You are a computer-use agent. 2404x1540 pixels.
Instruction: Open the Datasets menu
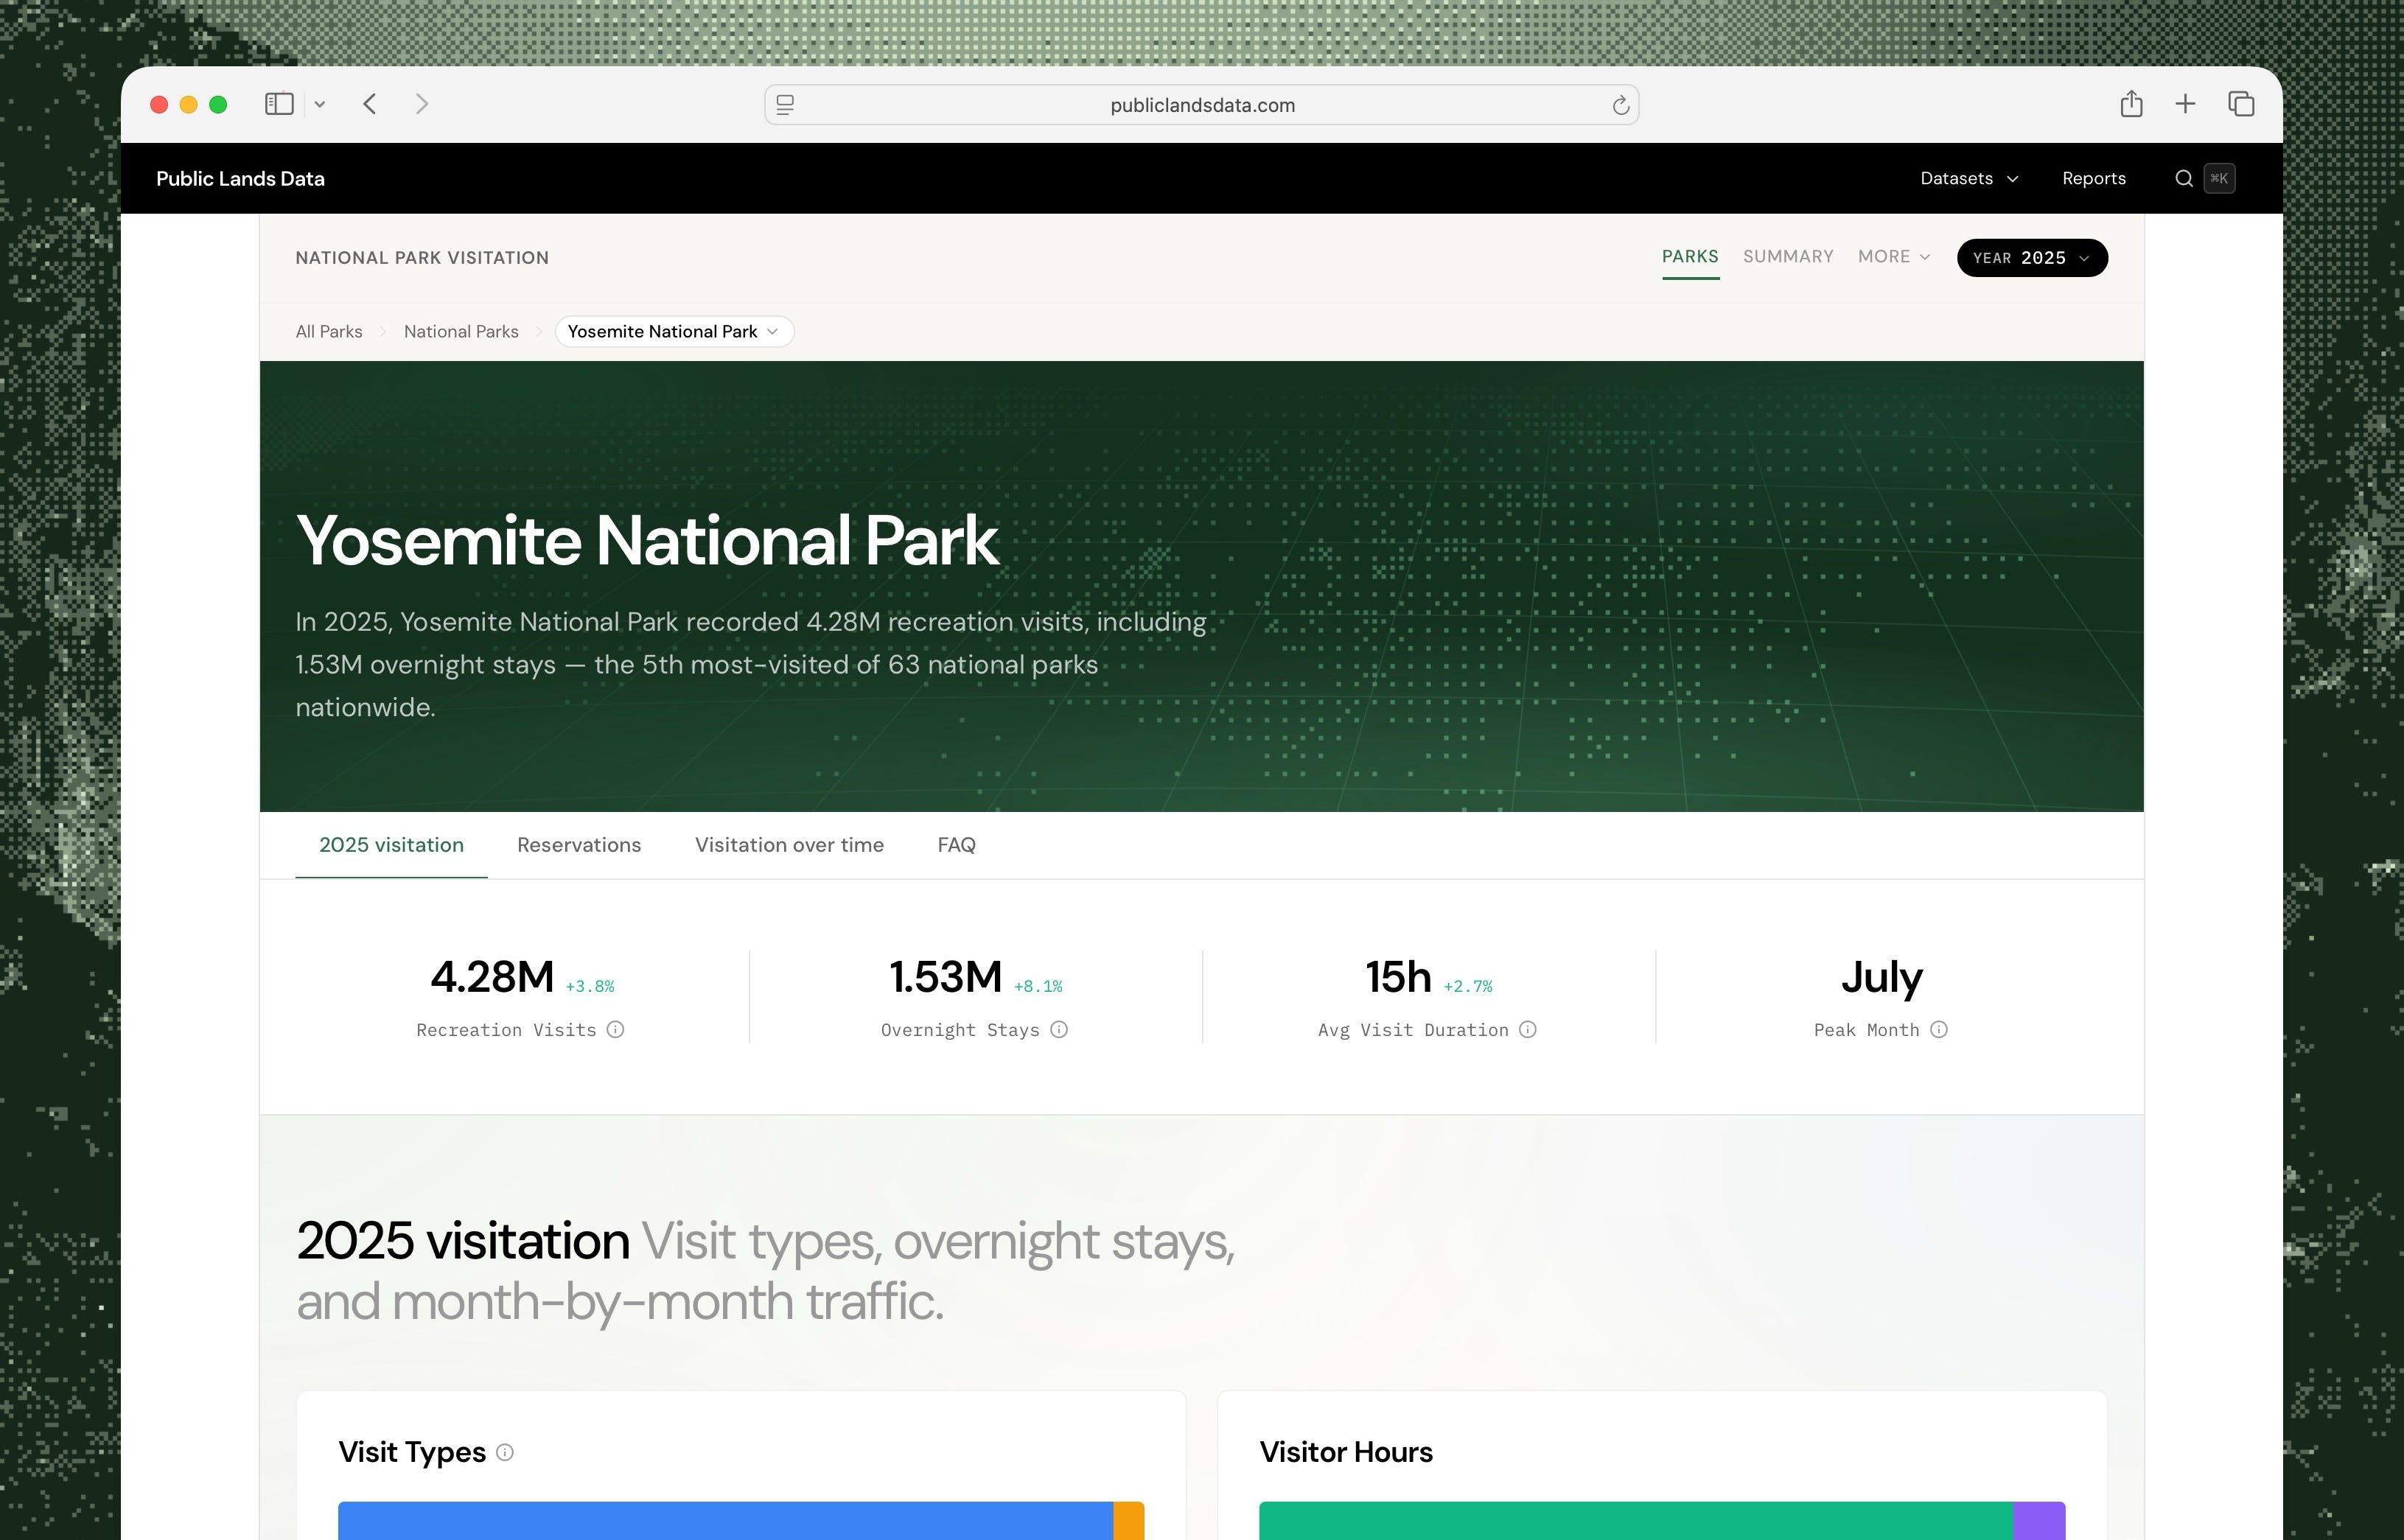click(1969, 178)
